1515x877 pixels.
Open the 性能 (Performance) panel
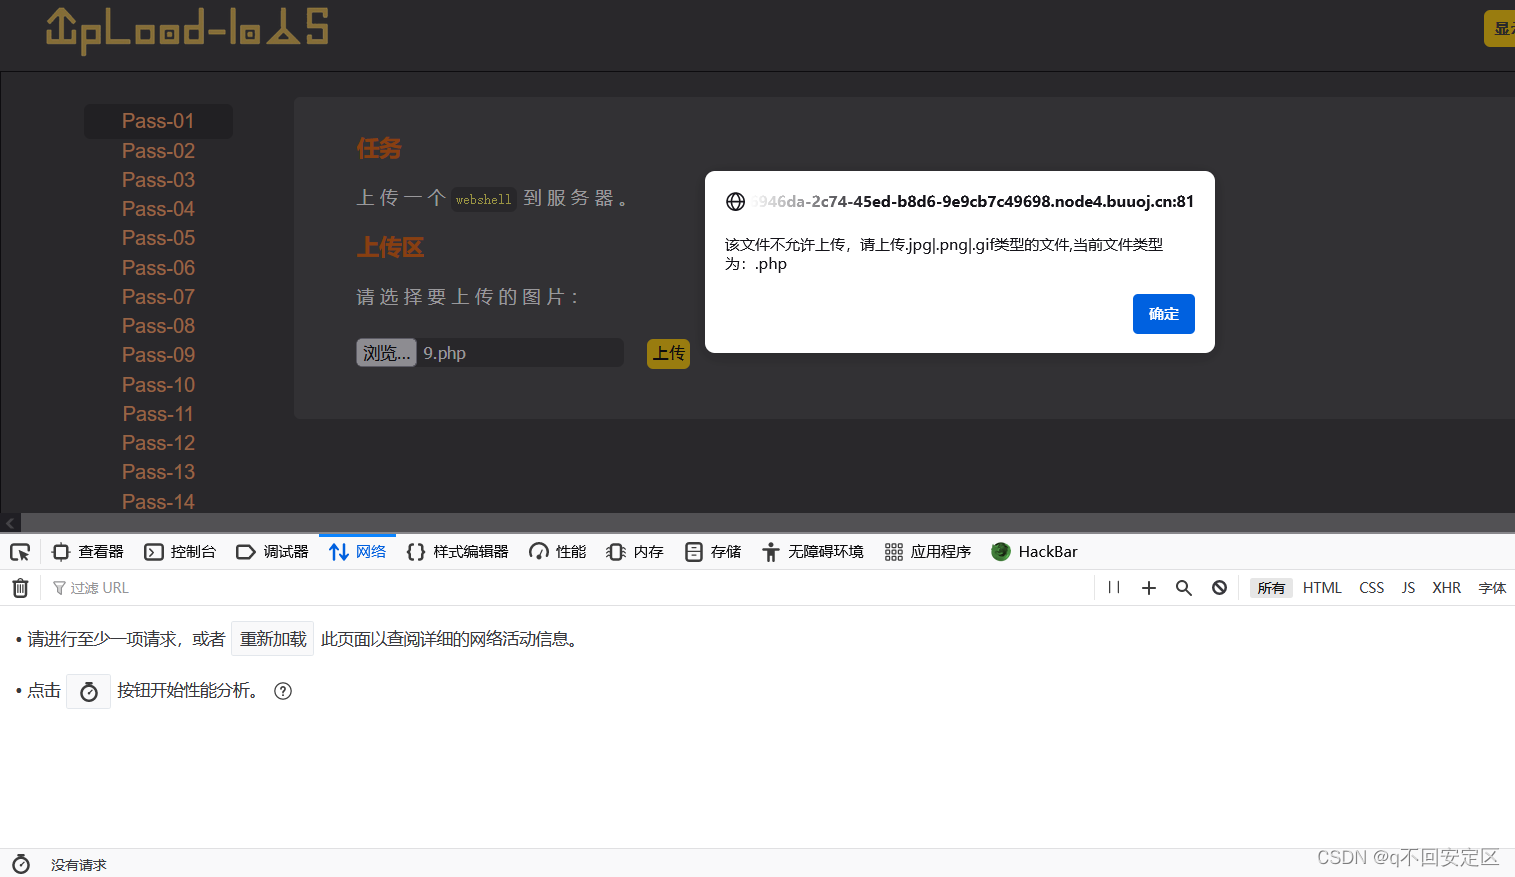[556, 551]
